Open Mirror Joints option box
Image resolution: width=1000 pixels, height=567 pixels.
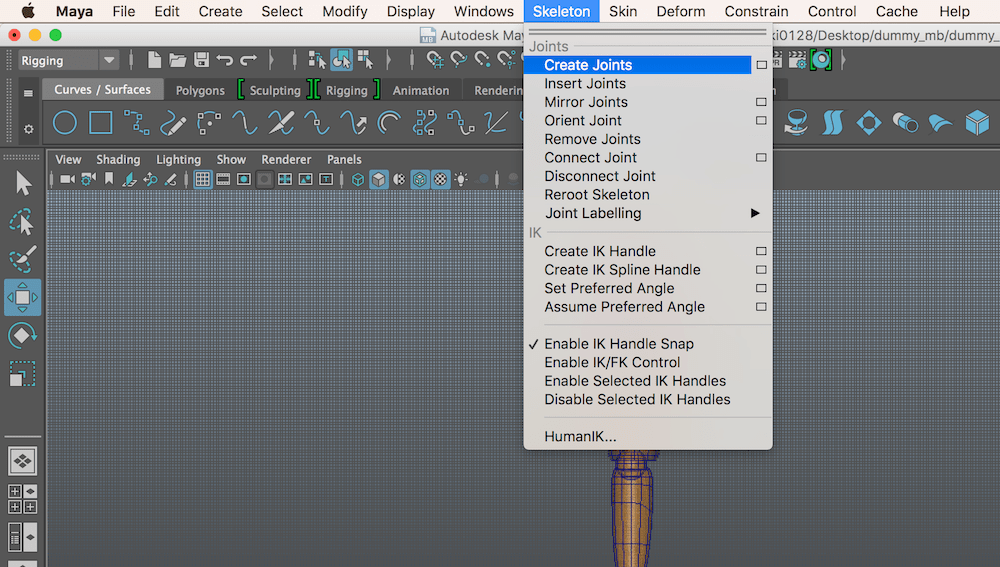tap(761, 102)
